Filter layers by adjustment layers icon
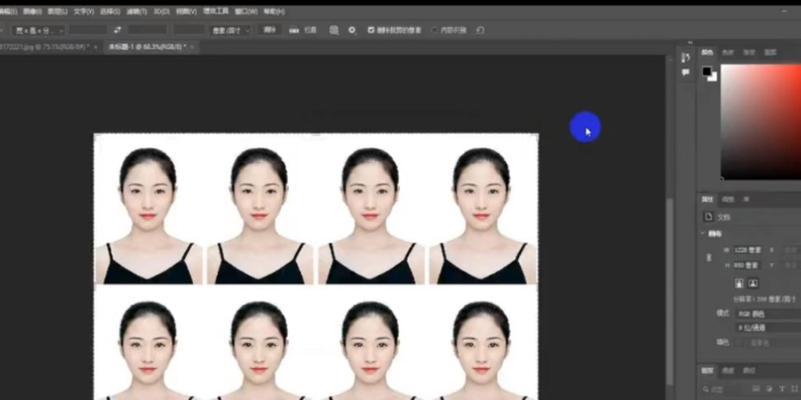The height and width of the screenshot is (400, 801). point(770,389)
